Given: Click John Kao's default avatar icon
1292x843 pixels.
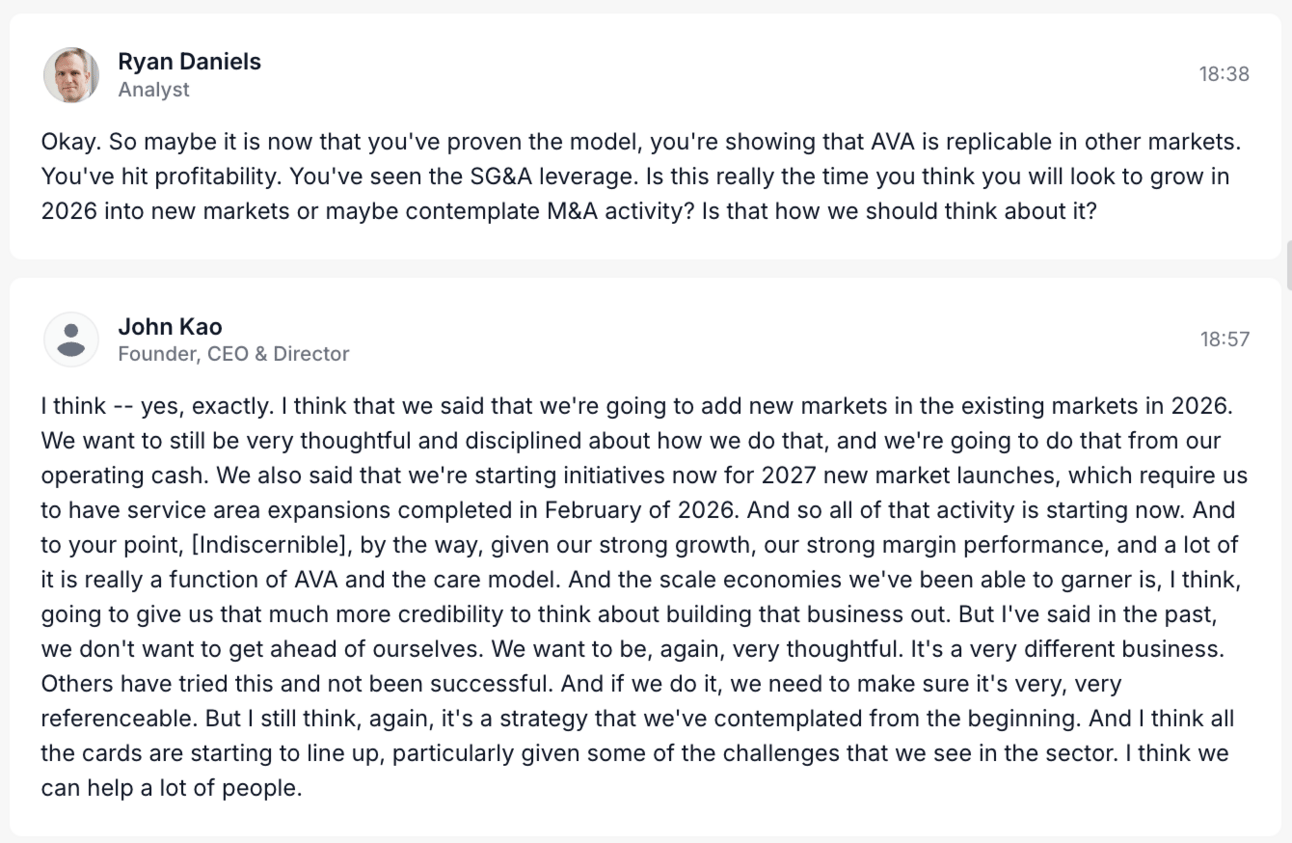Looking at the screenshot, I should [x=71, y=340].
